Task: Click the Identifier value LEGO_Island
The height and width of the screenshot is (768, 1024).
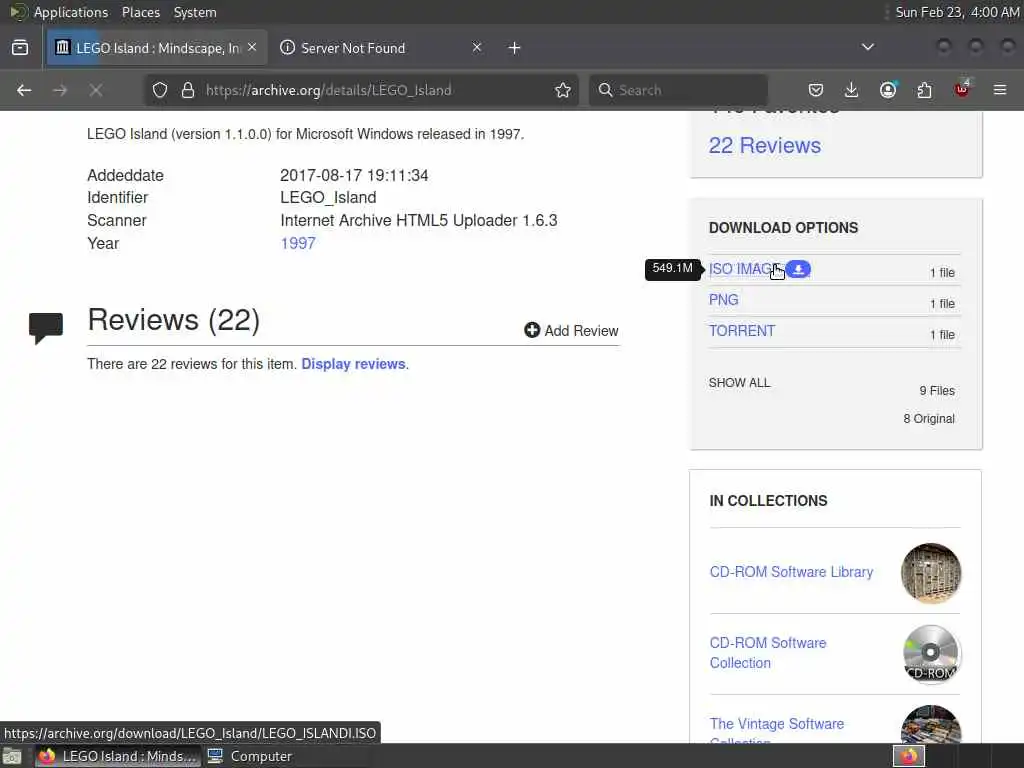Action: [x=328, y=198]
